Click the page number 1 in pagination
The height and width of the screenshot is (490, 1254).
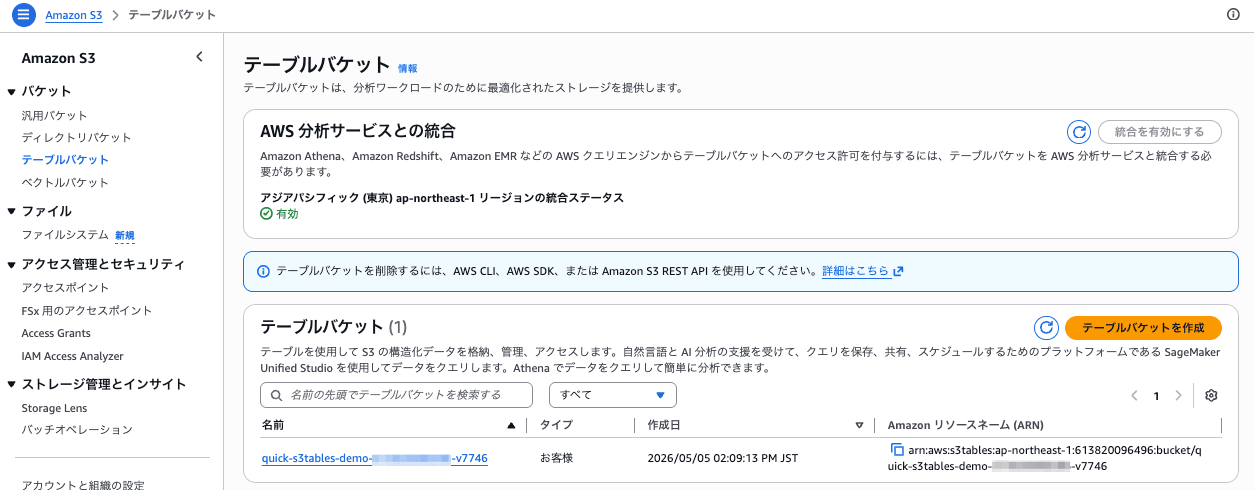1156,395
